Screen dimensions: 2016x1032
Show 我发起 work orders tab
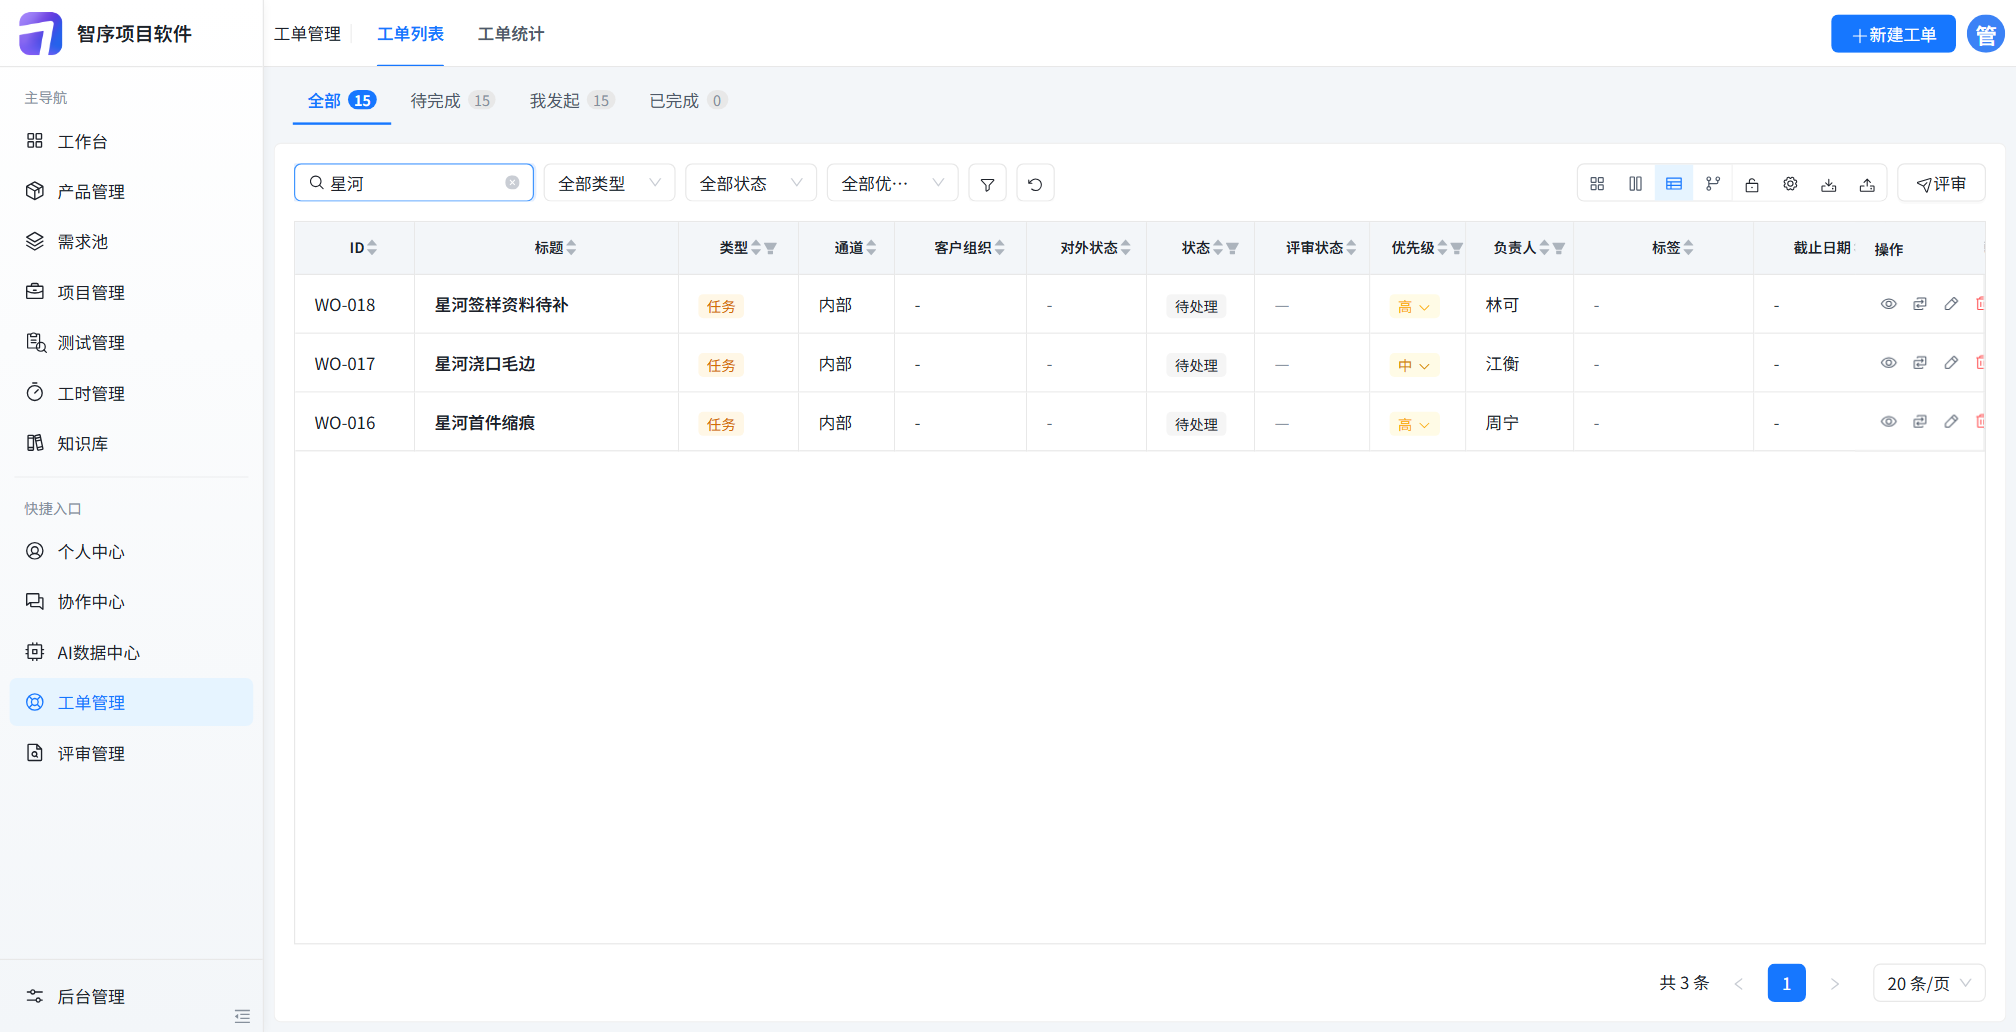(571, 100)
